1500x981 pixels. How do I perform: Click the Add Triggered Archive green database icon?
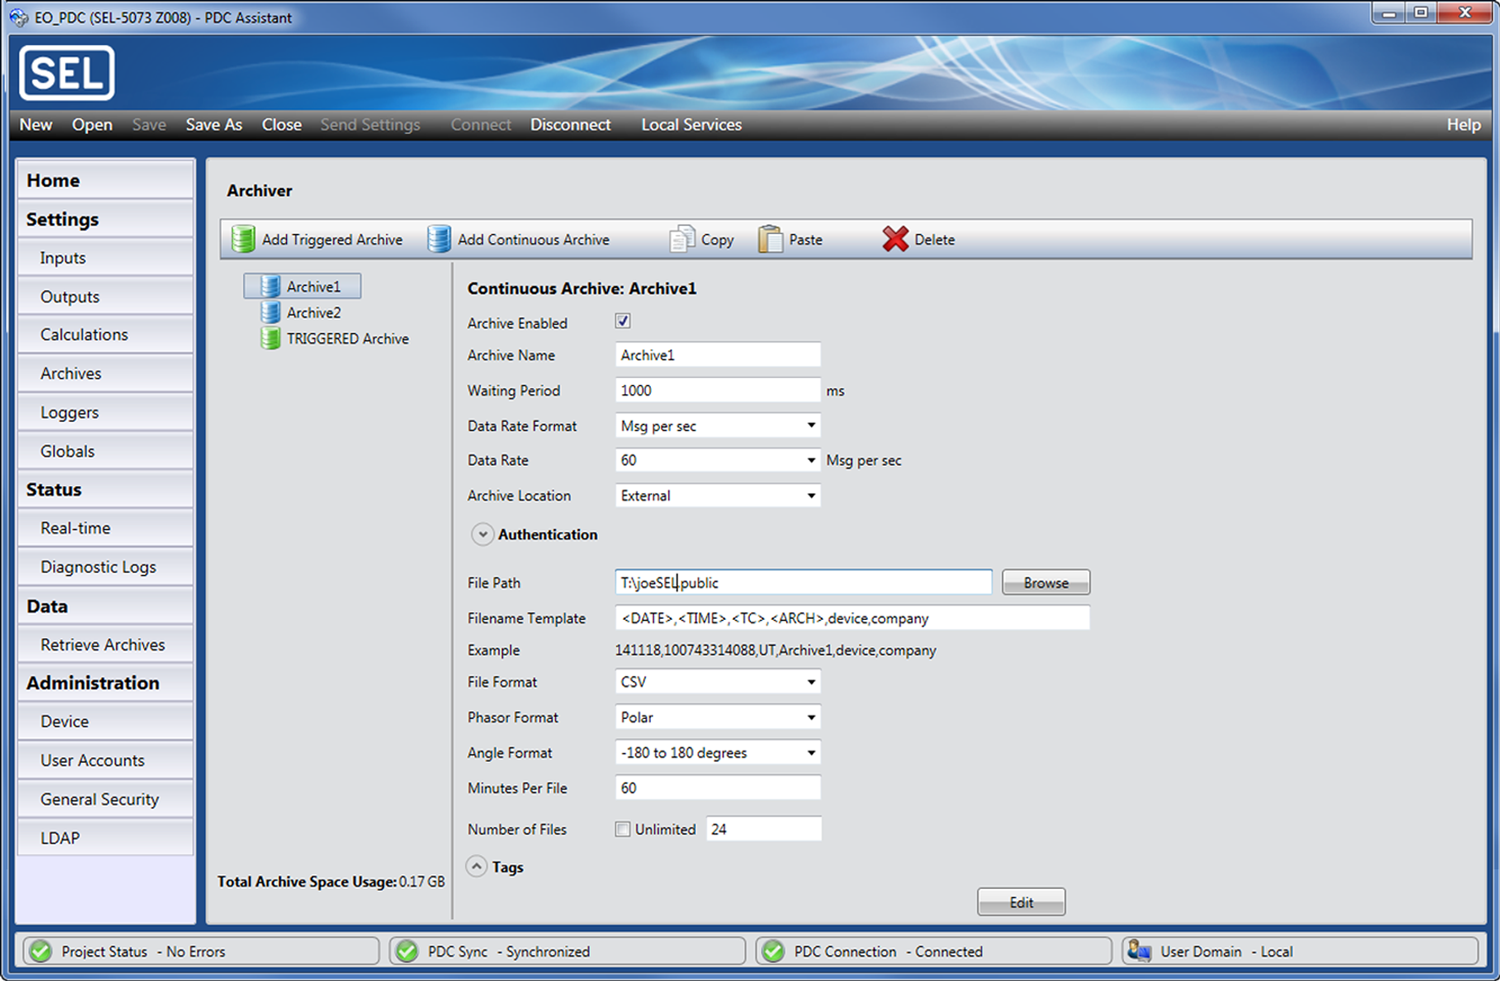click(x=243, y=239)
